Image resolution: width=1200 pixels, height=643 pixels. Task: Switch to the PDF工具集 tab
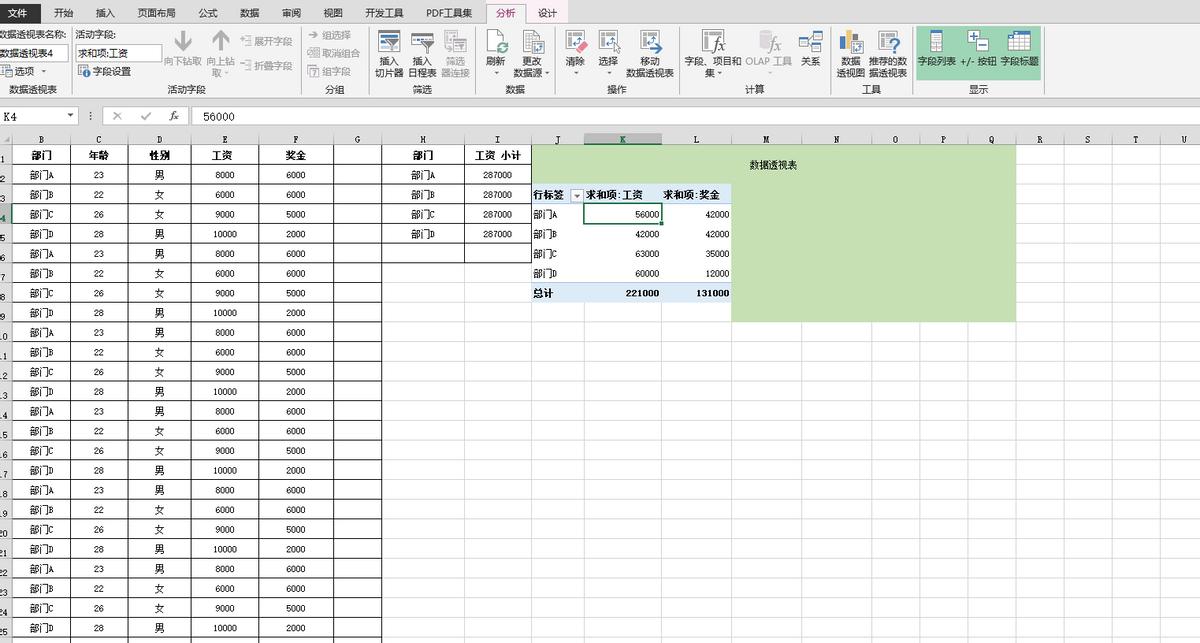[449, 13]
